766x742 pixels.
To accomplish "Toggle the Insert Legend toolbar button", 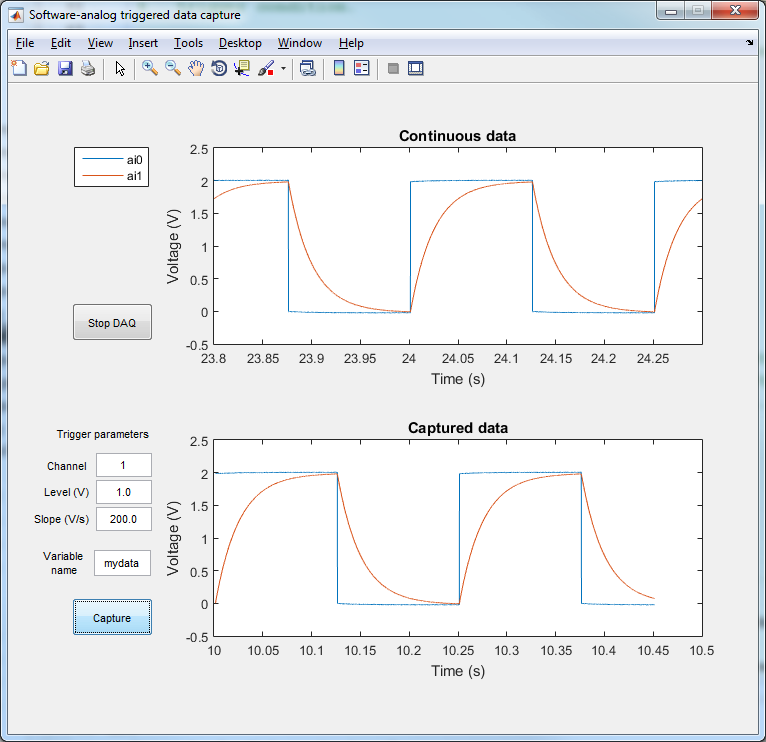I will pos(362,68).
